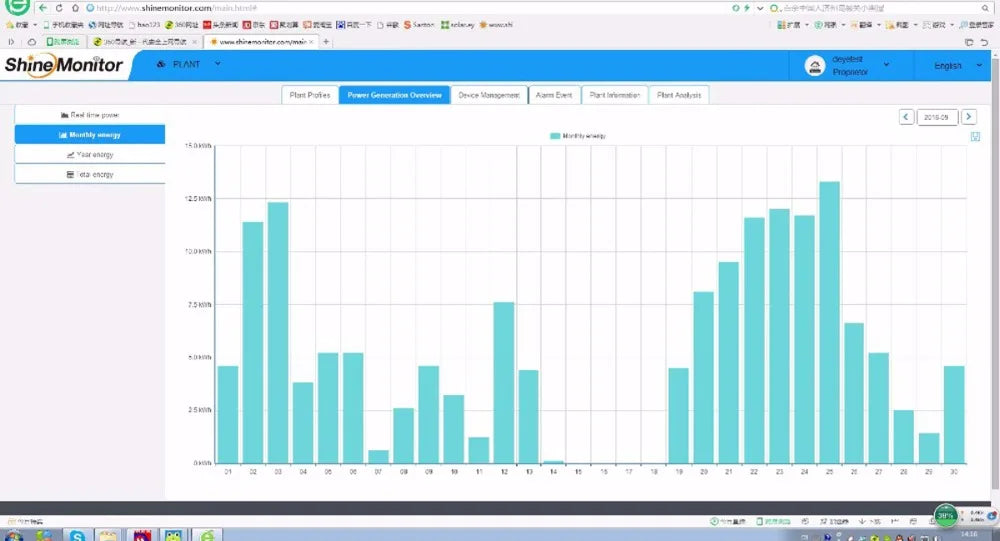Go to previous month with left arrow
The width and height of the screenshot is (1000, 541).
[906, 117]
